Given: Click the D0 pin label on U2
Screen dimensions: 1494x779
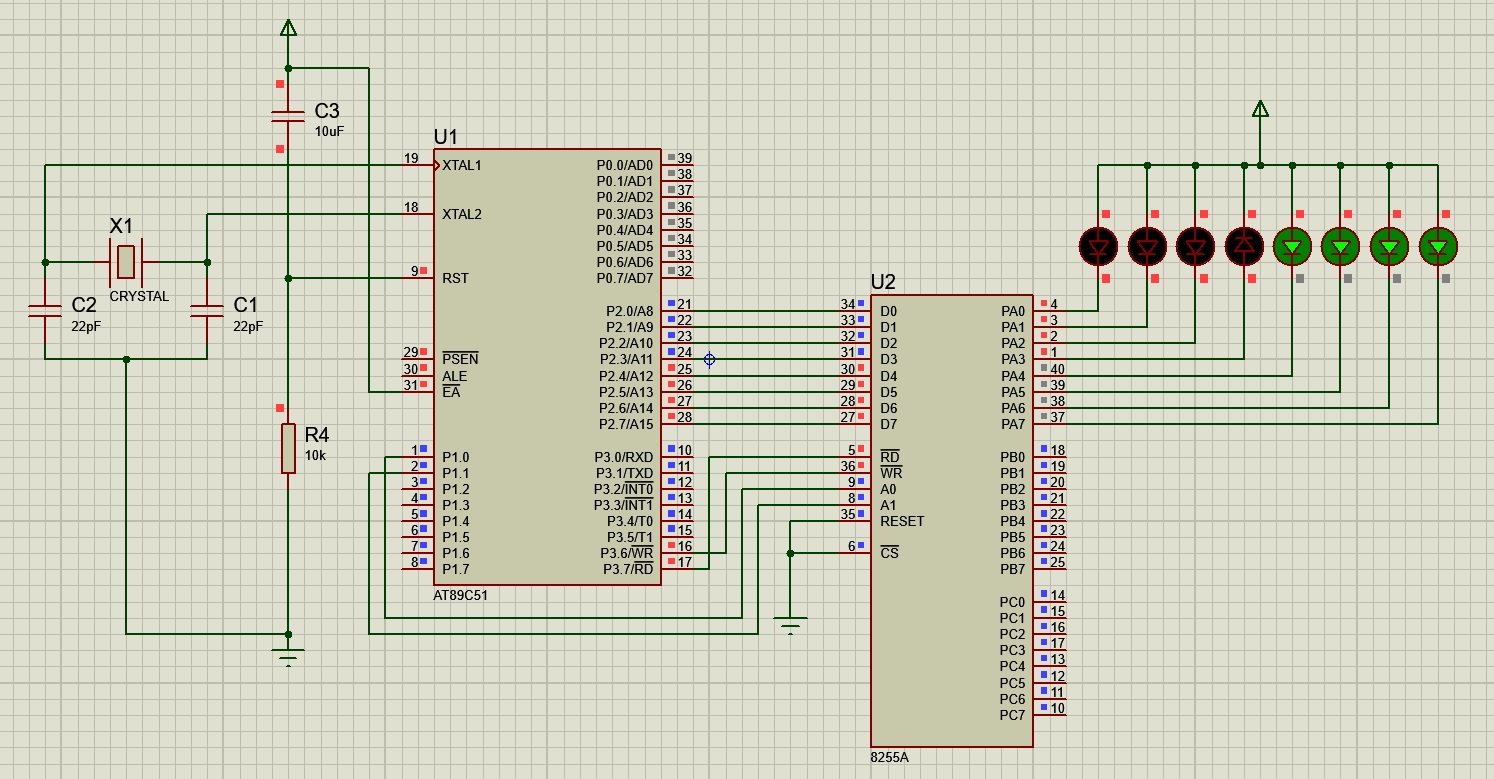Looking at the screenshot, I should (888, 311).
